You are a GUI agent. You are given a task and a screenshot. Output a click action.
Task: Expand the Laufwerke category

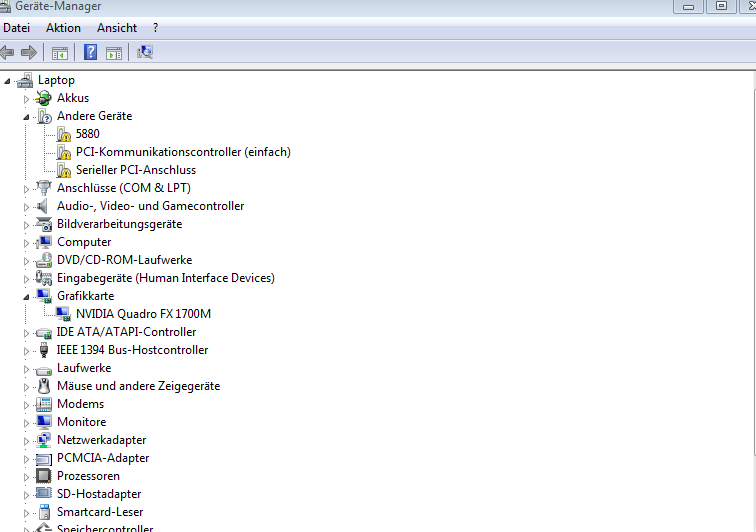click(27, 369)
